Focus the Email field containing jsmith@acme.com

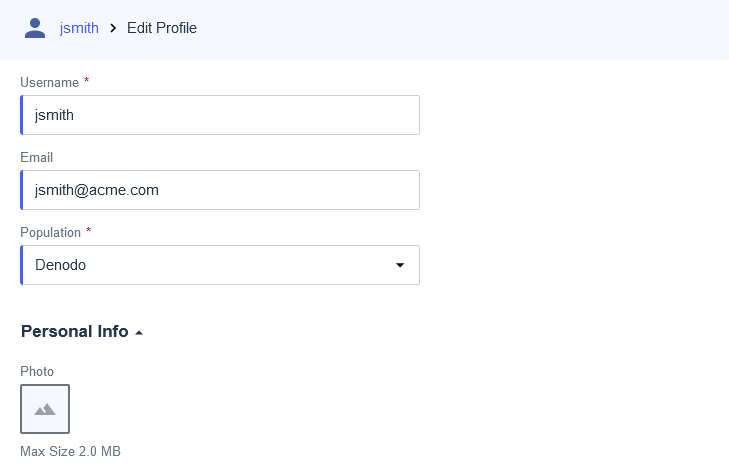(x=220, y=190)
